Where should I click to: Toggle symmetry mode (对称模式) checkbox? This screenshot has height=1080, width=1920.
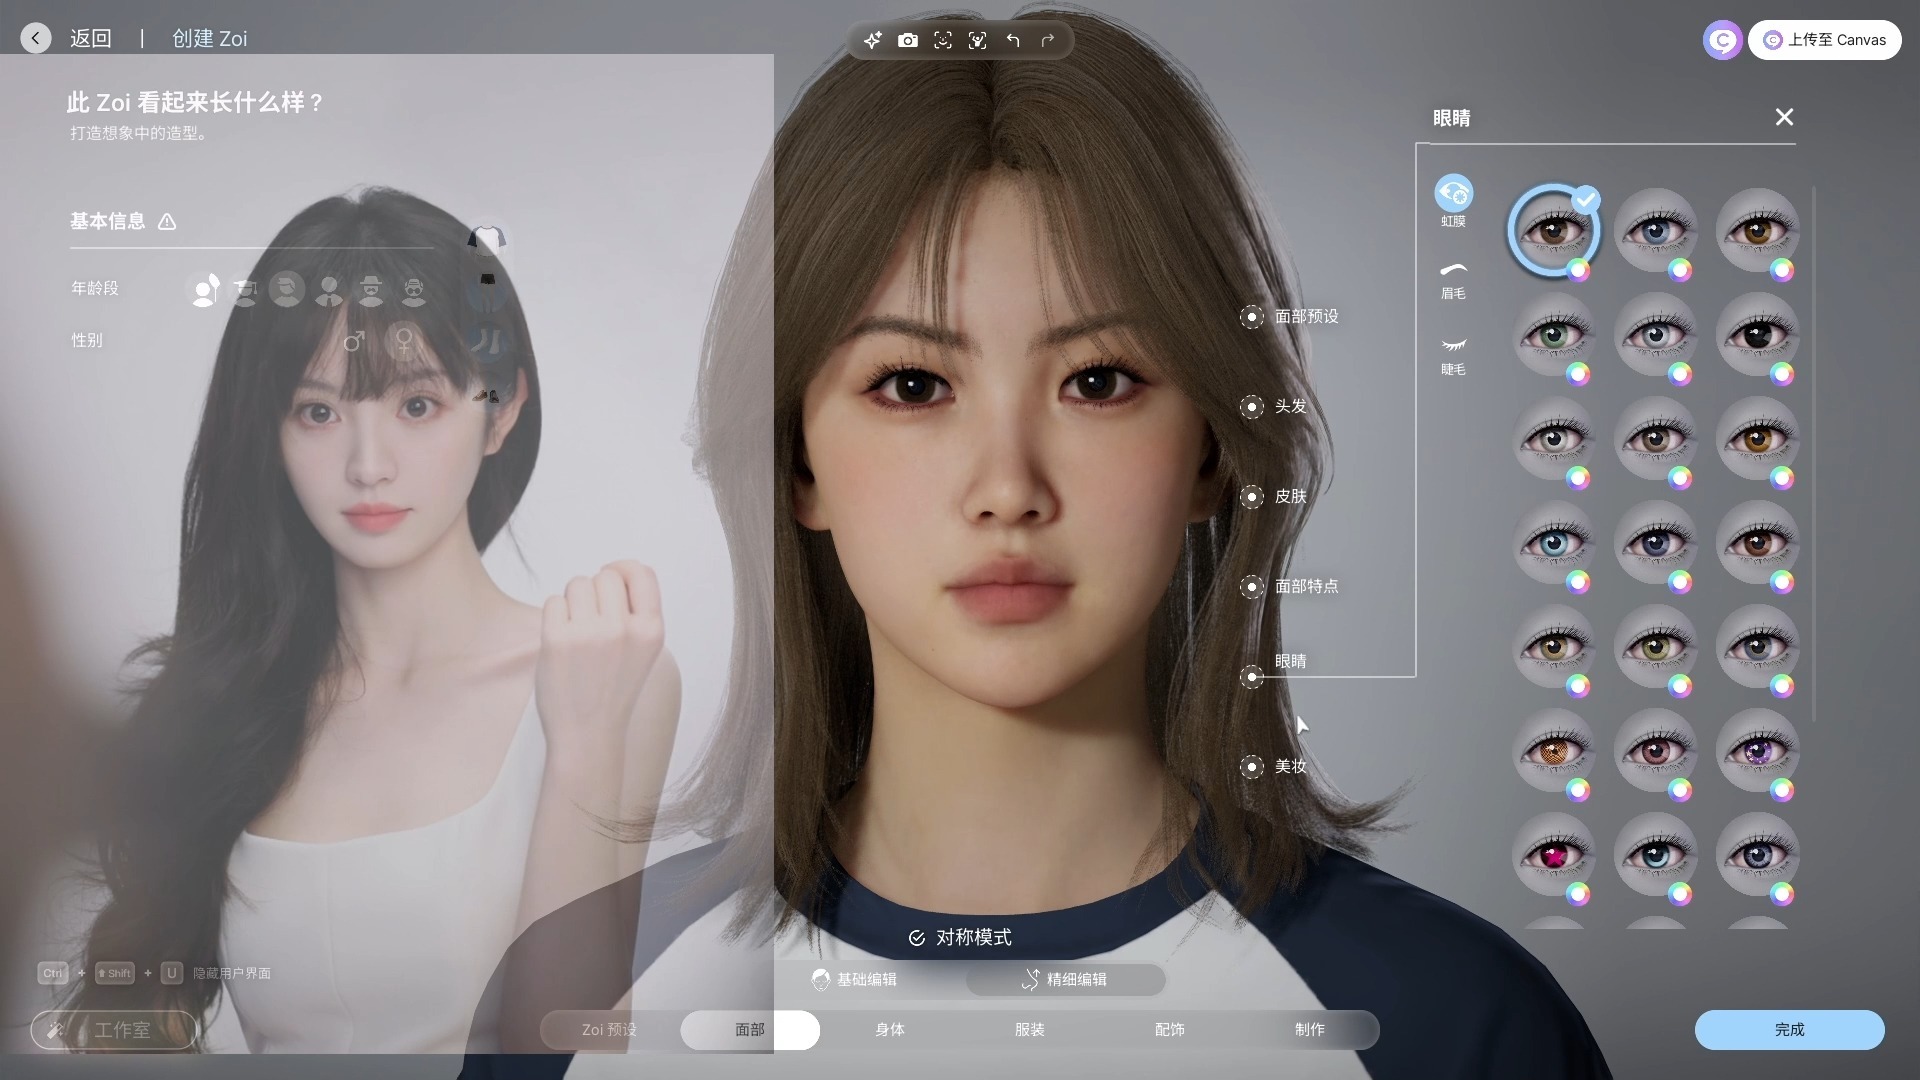coord(917,938)
